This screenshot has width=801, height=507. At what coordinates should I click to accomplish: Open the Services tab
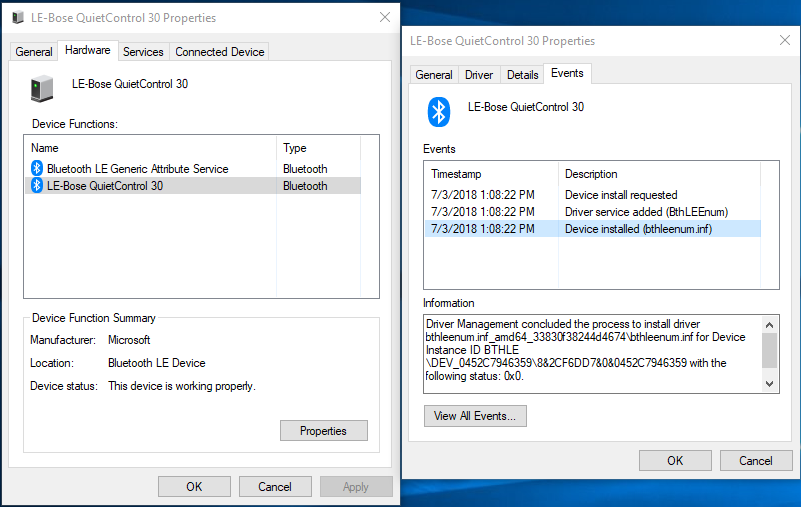(143, 52)
